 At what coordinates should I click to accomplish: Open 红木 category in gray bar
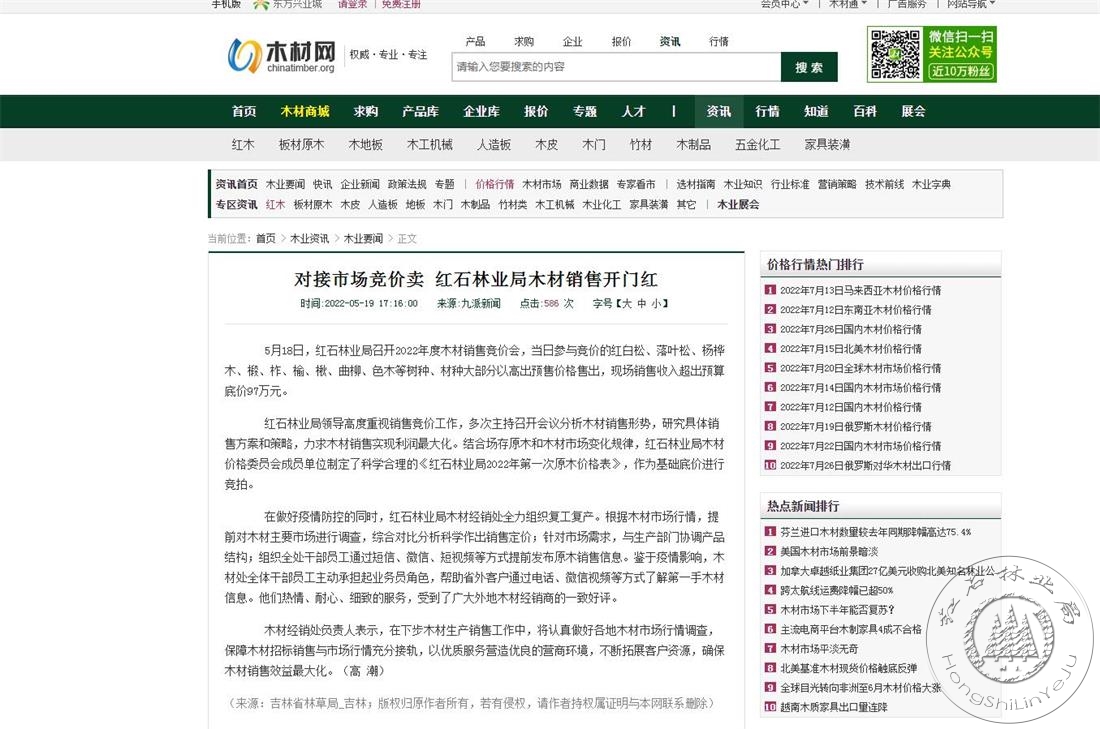(243, 145)
